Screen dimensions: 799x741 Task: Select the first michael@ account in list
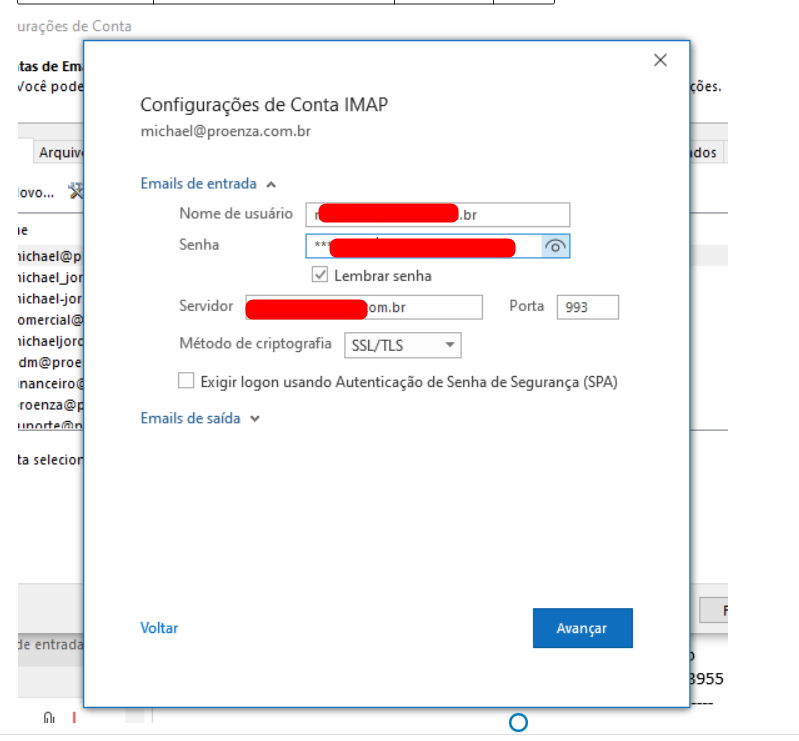click(50, 256)
